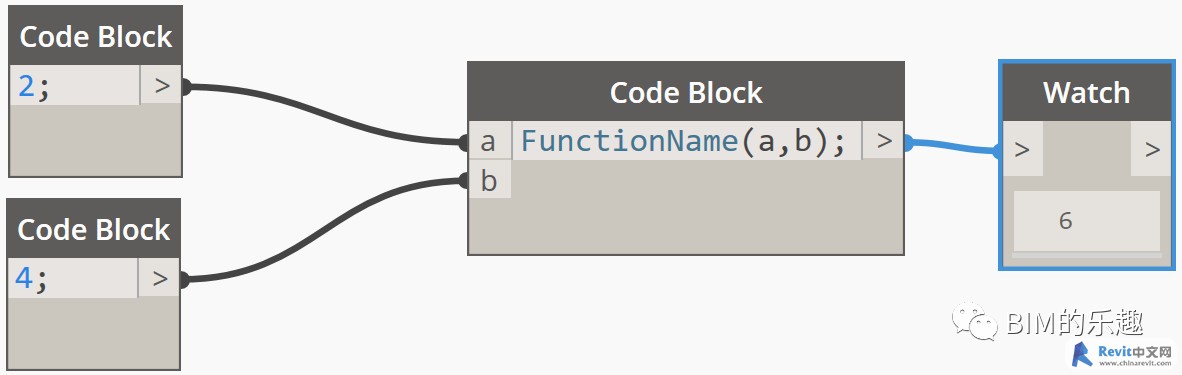The image size is (1182, 375).
Task: Click the Watch node output port
Action: click(1151, 149)
